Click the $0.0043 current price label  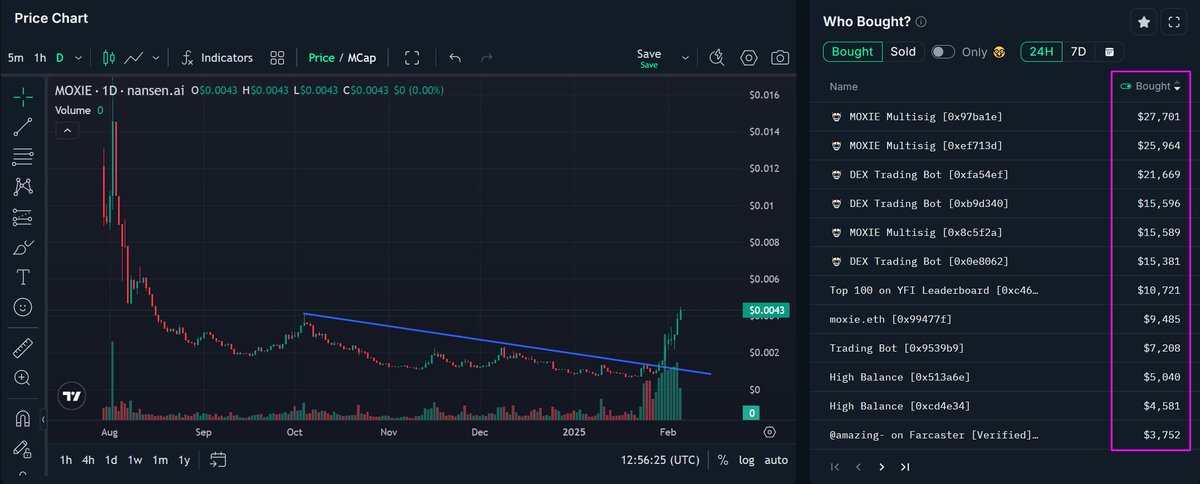[769, 311]
